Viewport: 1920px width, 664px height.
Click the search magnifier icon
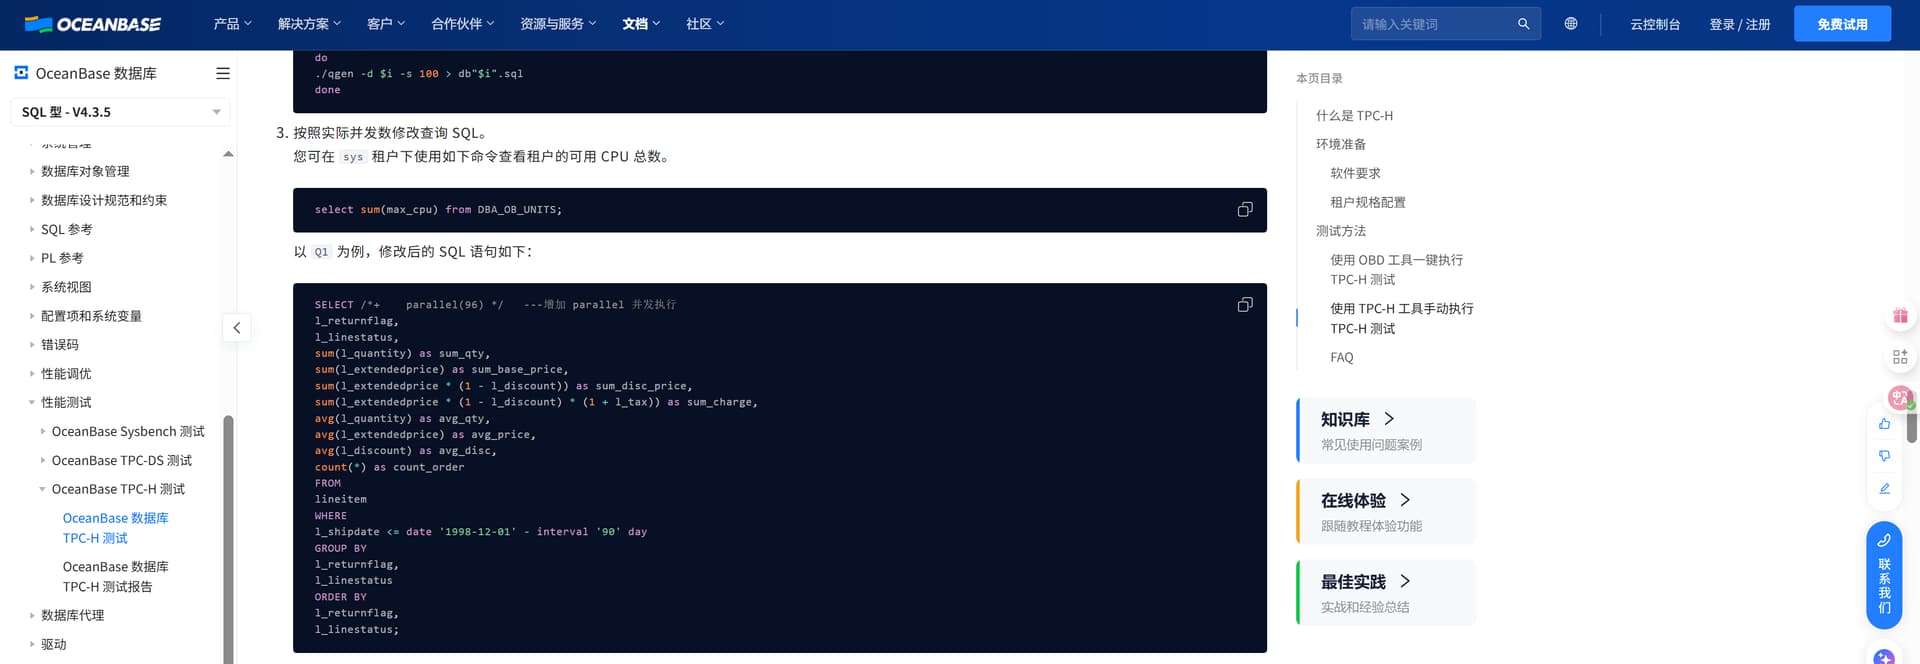pos(1523,24)
